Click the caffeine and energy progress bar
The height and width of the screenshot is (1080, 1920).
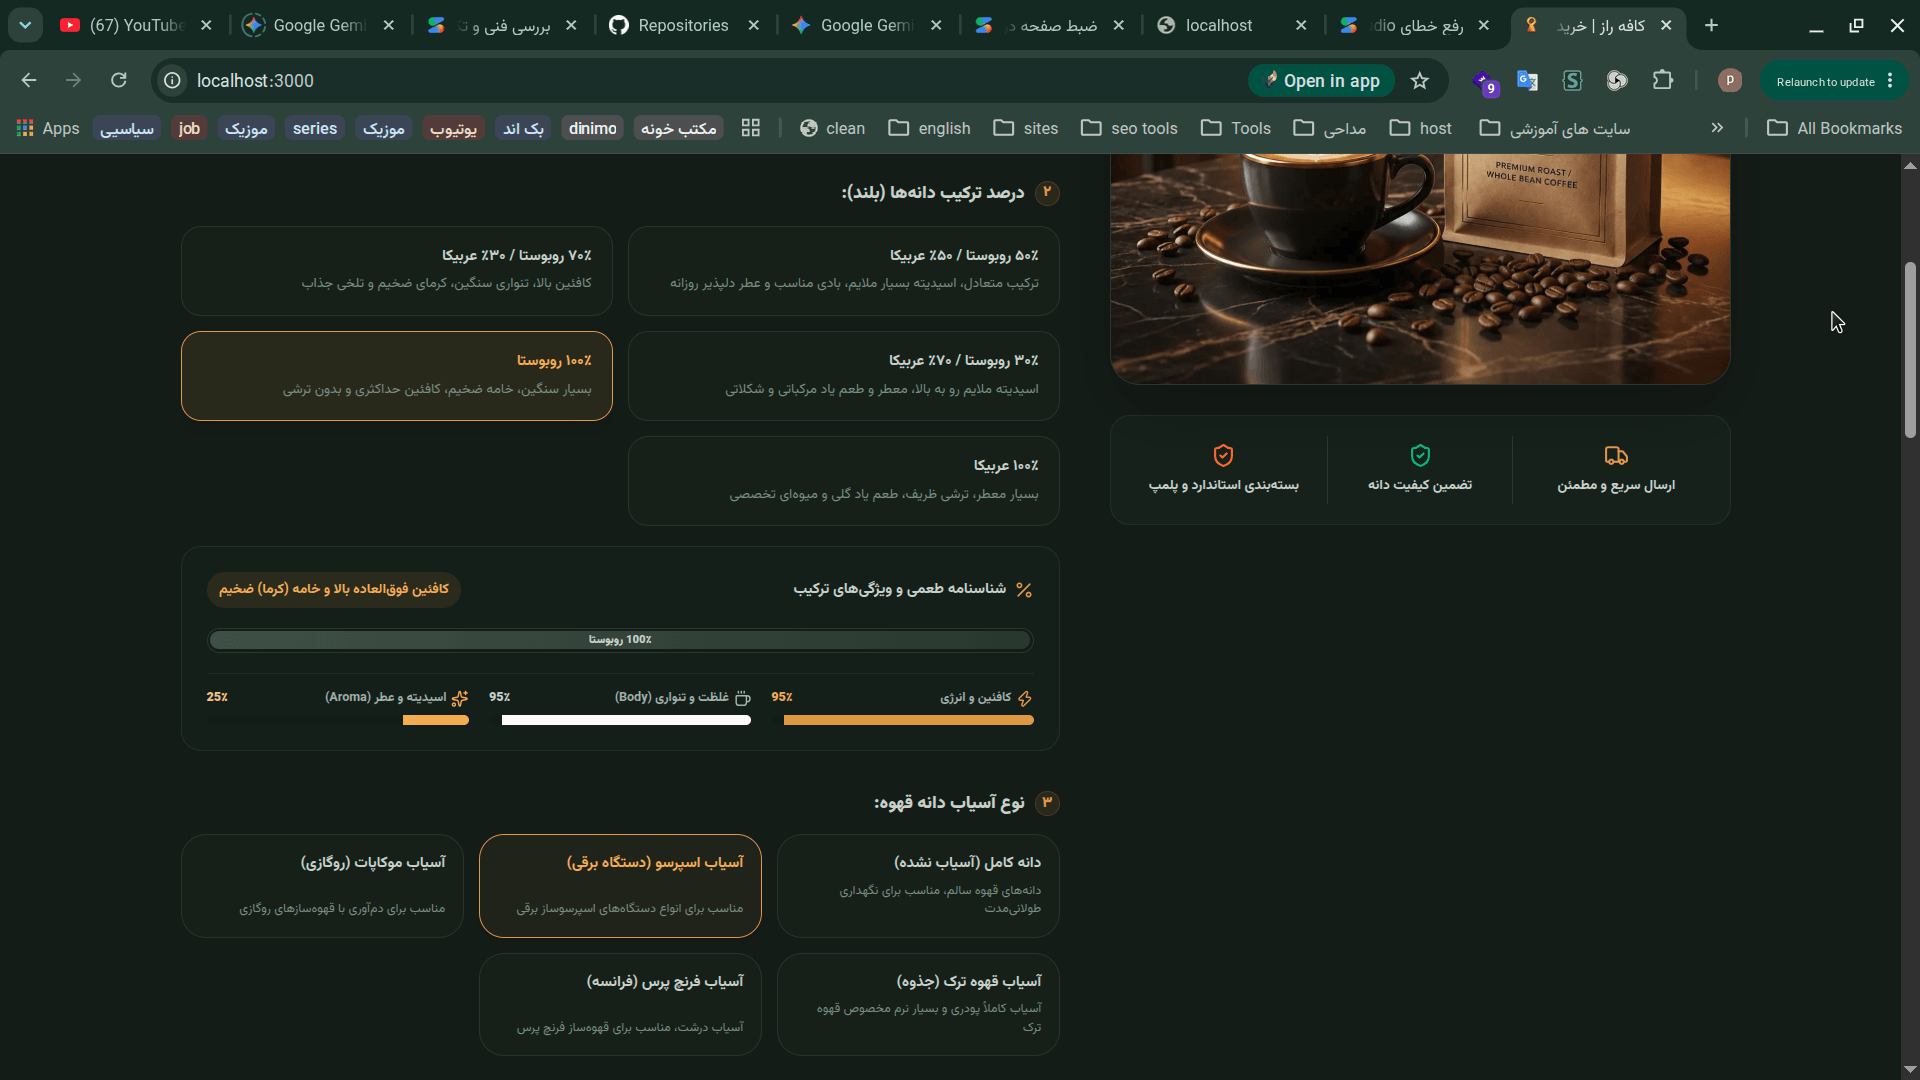point(908,720)
